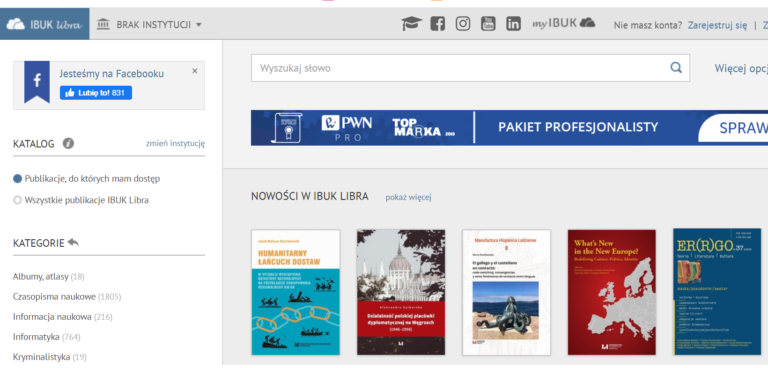Screen dimensions: 768x368
Task: Open the LinkedIn icon in the header
Action: point(513,24)
